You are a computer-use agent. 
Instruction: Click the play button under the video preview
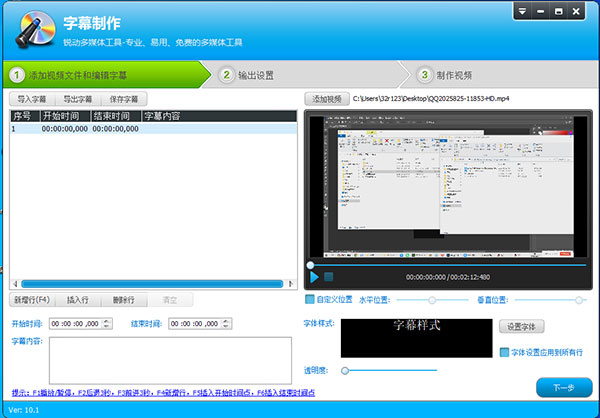pos(314,276)
